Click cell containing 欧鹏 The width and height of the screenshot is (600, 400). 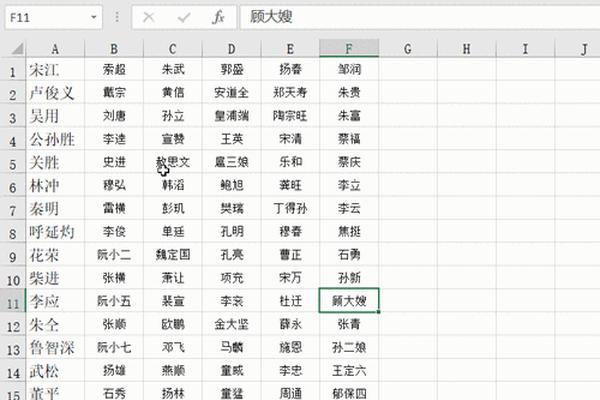point(173,325)
